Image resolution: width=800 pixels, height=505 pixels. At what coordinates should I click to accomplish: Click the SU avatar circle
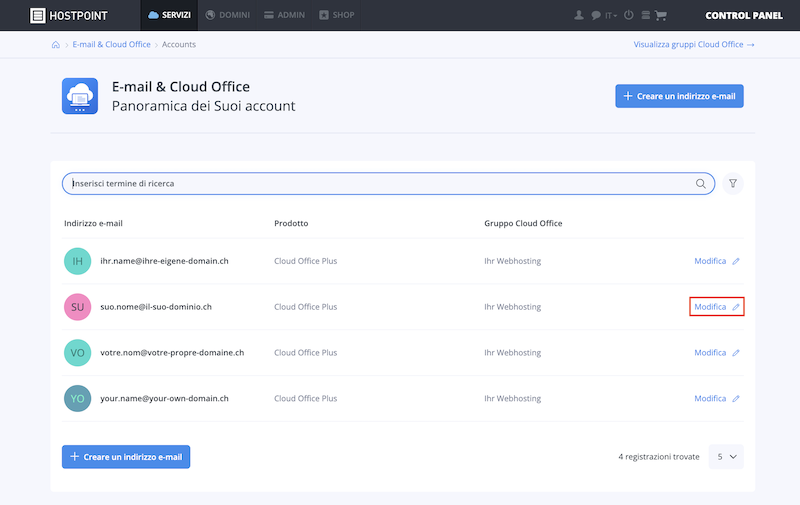78,307
